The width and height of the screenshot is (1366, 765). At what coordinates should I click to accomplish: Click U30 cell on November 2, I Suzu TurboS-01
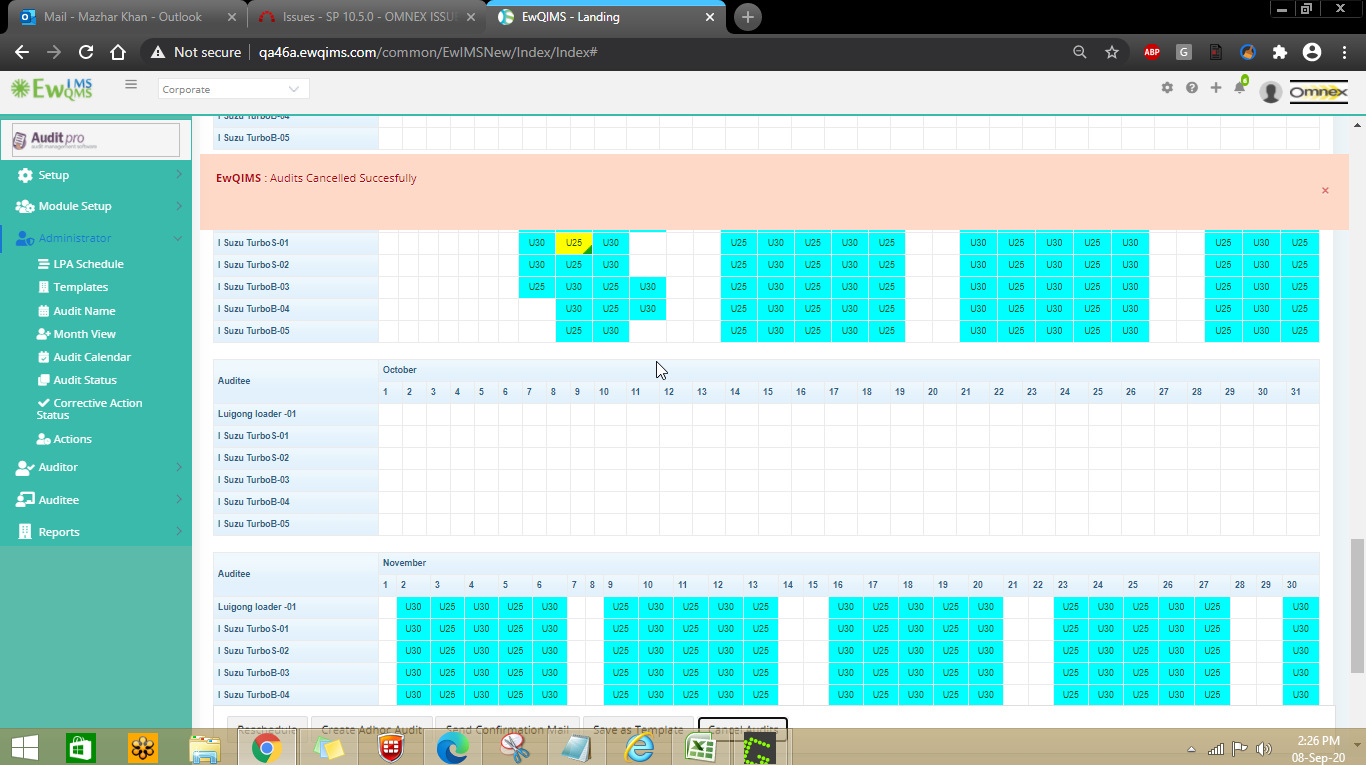coord(413,629)
